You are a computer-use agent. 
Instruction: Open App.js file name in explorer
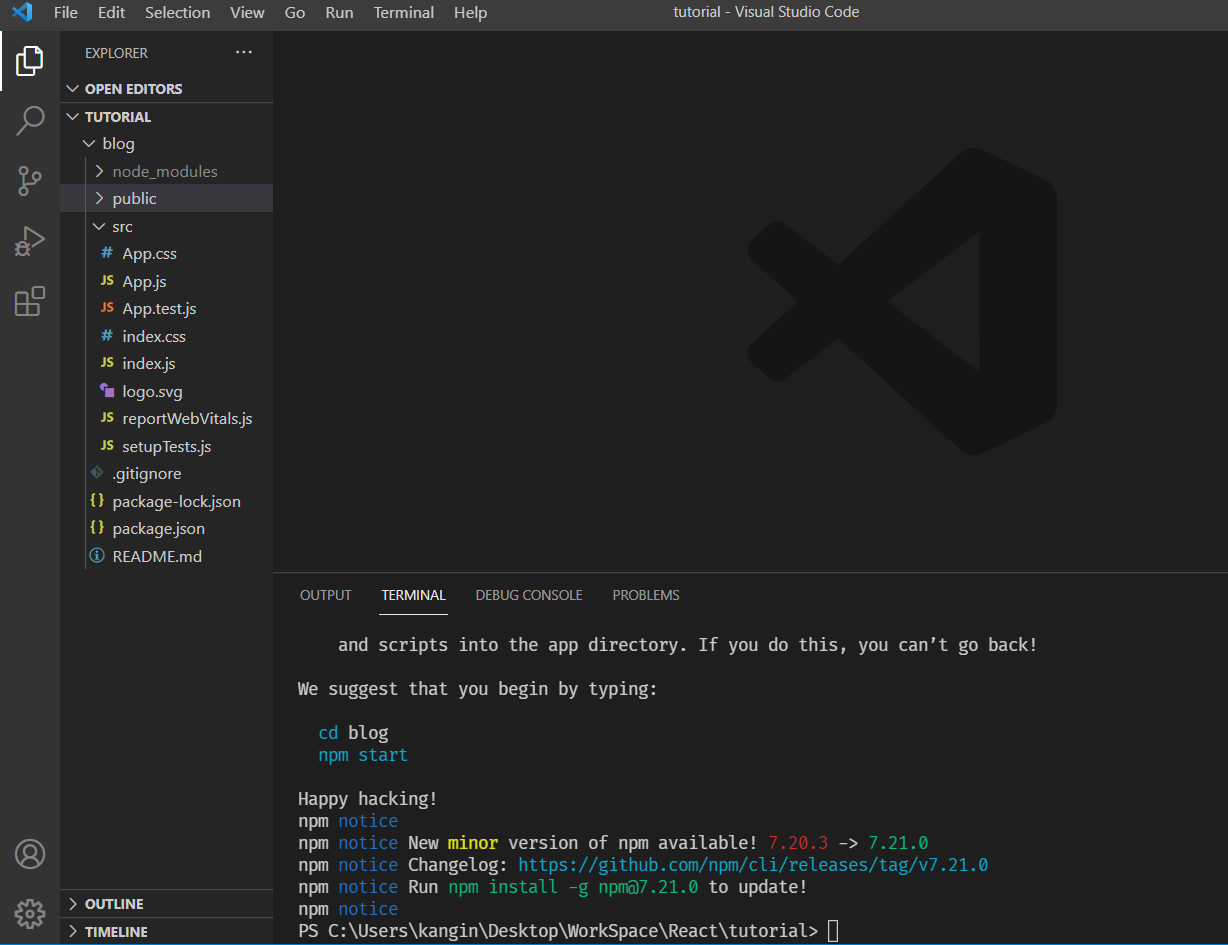tap(144, 282)
